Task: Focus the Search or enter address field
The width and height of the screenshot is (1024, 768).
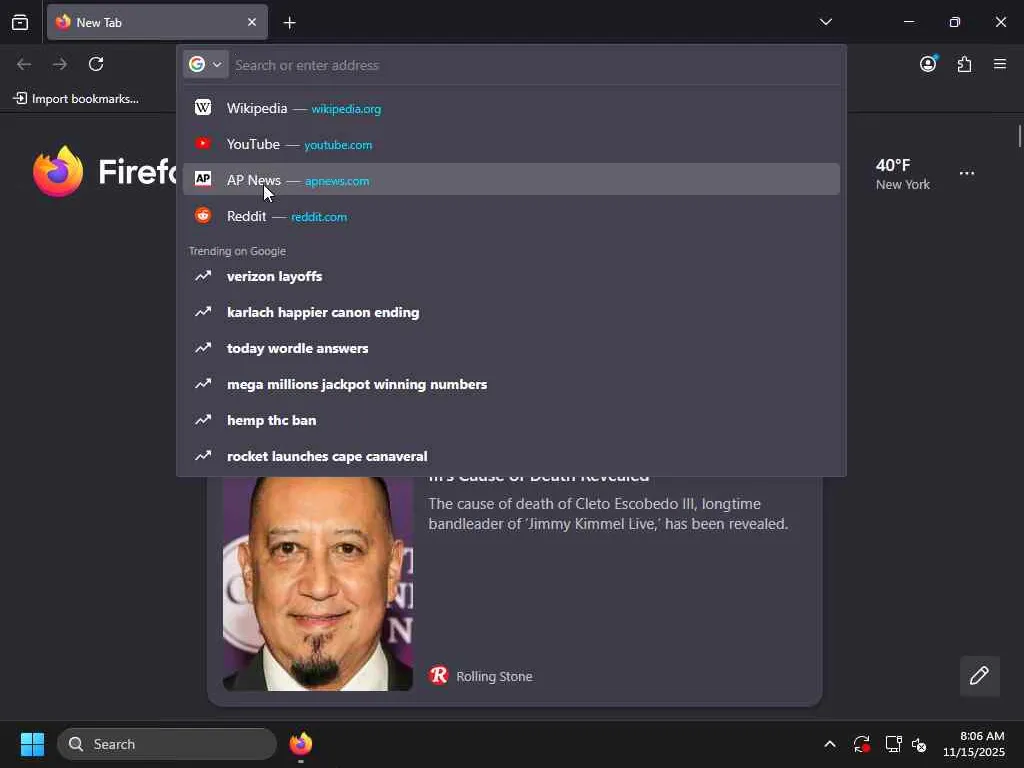Action: point(534,65)
